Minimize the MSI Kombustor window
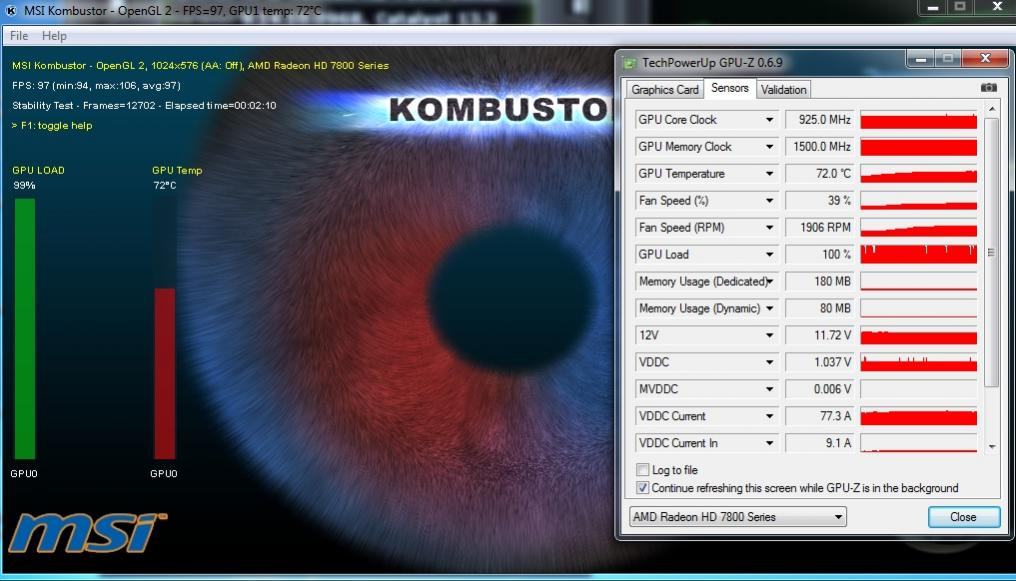Viewport: 1016px width, 581px height. [932, 8]
